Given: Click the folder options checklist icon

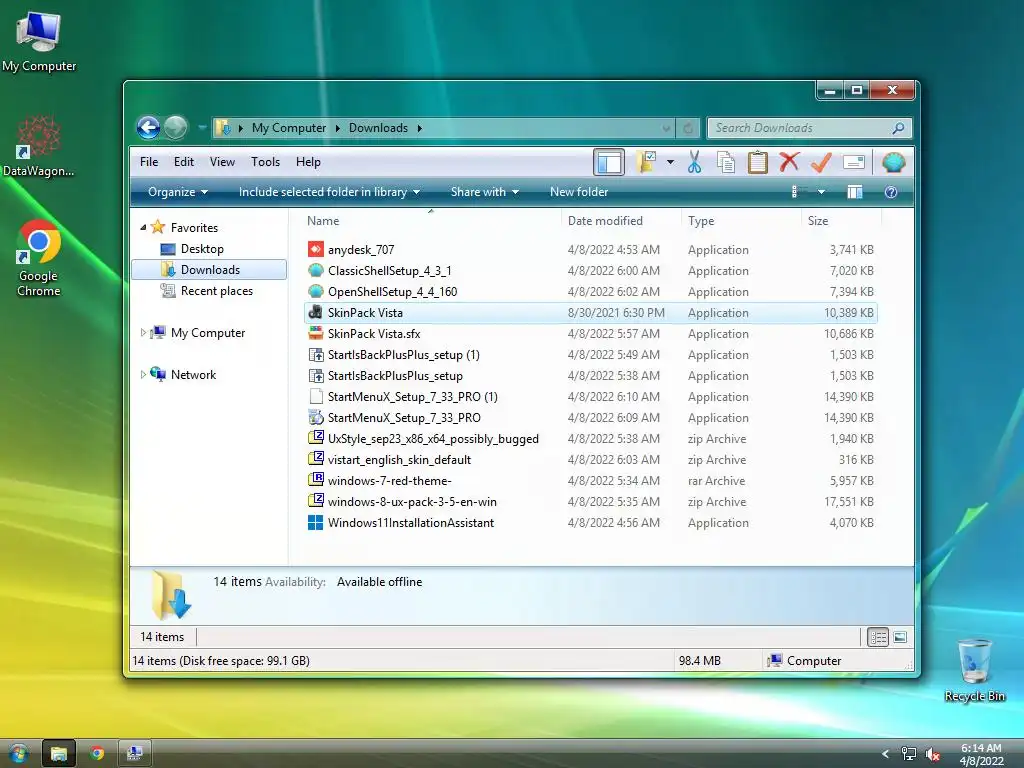Looking at the screenshot, I should (x=647, y=162).
